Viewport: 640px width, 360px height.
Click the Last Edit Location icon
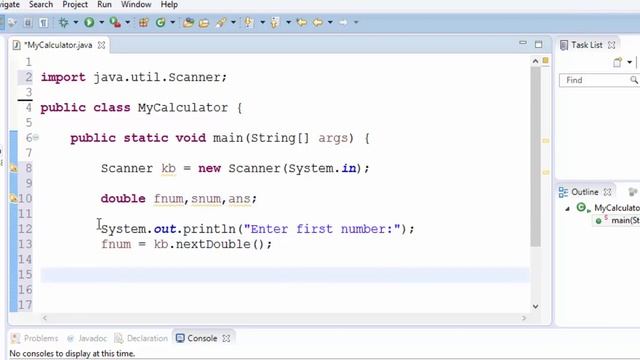(302, 22)
